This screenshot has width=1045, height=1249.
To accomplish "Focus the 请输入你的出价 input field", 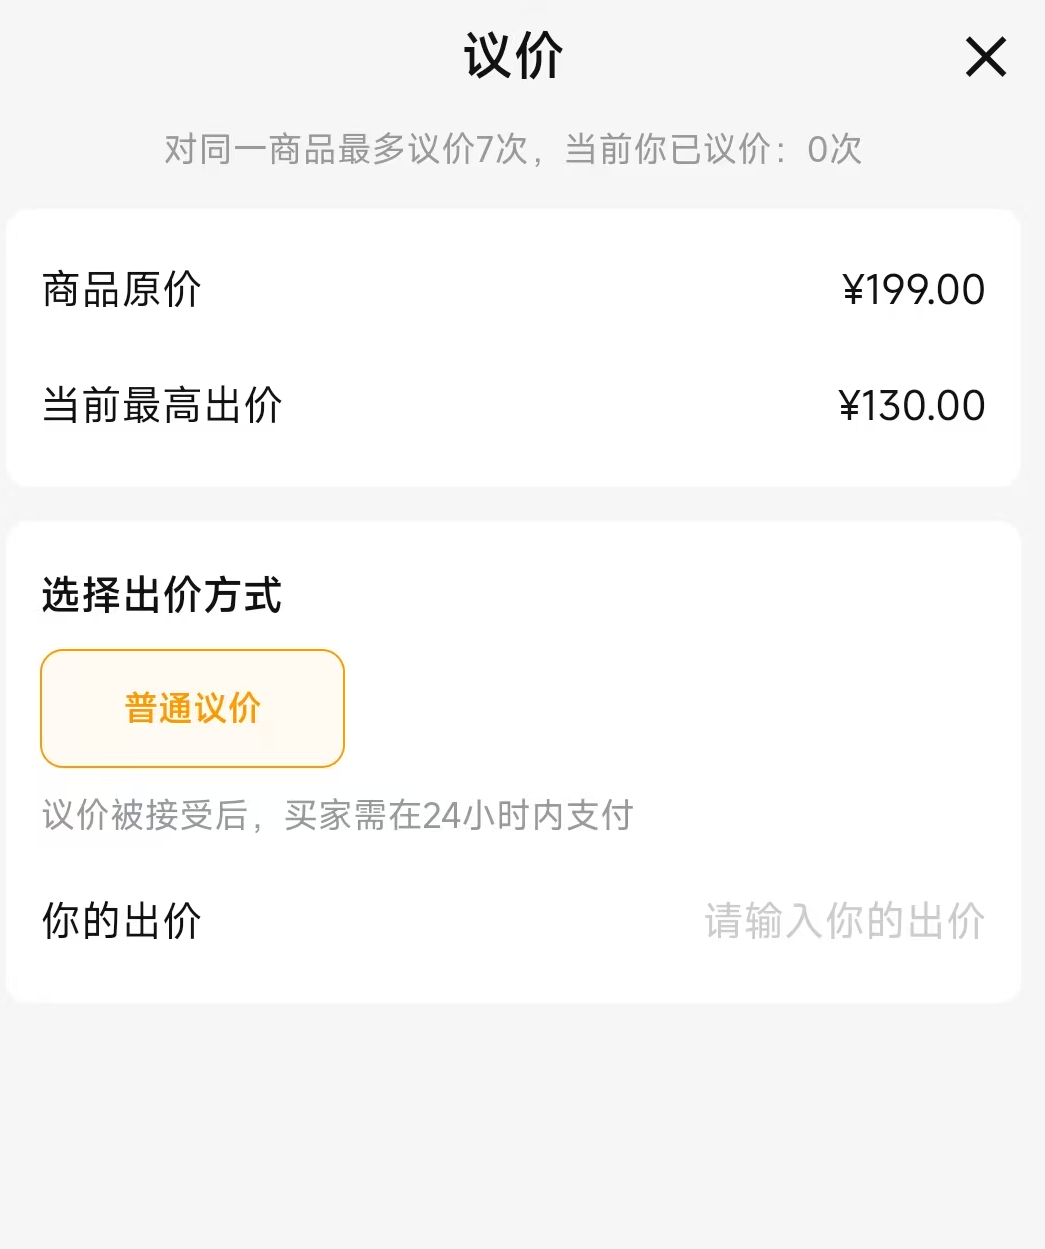I will pos(844,921).
